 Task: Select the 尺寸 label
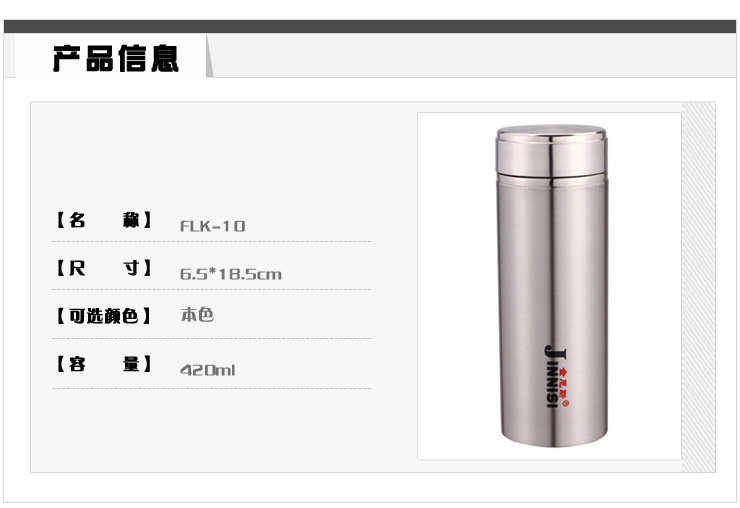pos(103,268)
